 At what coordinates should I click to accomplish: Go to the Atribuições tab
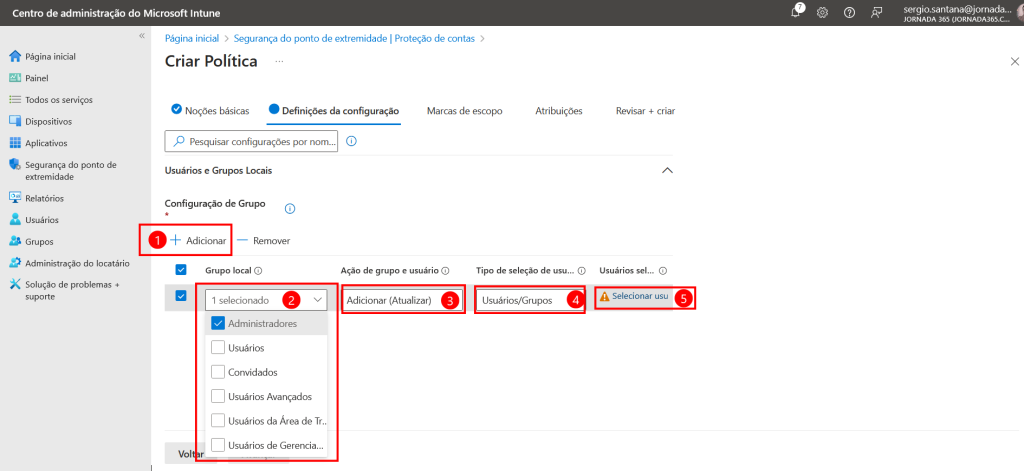[559, 111]
